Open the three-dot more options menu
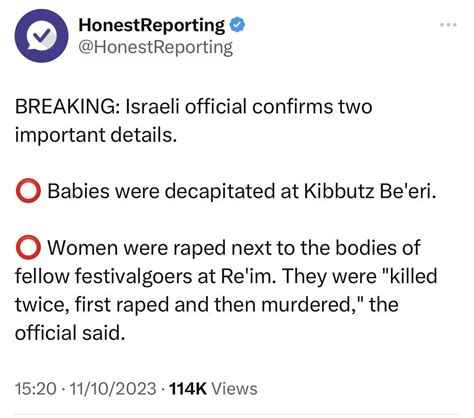The image size is (474, 418). pyautogui.click(x=448, y=25)
